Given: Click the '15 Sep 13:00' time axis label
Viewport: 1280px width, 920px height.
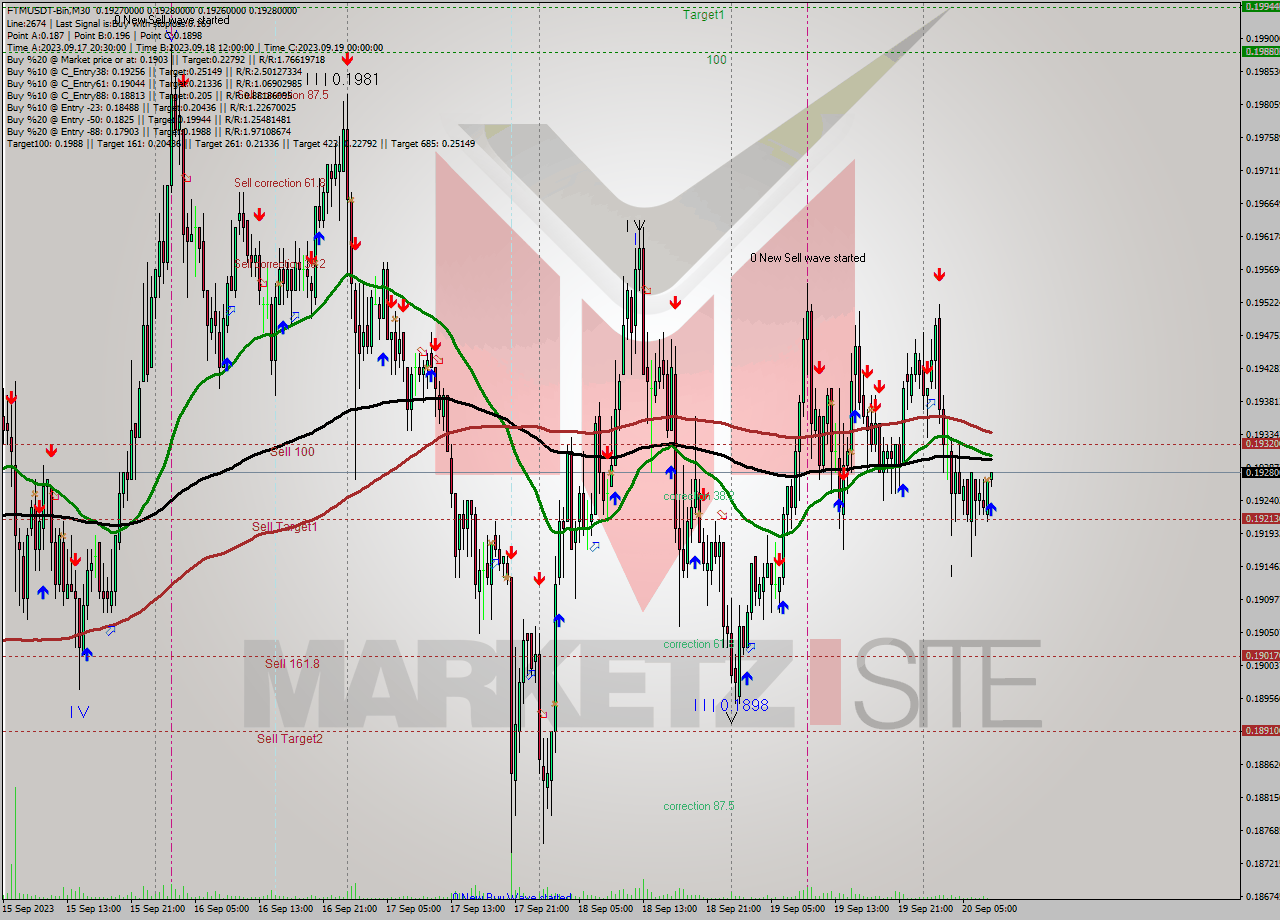Looking at the screenshot, I should point(91,909).
